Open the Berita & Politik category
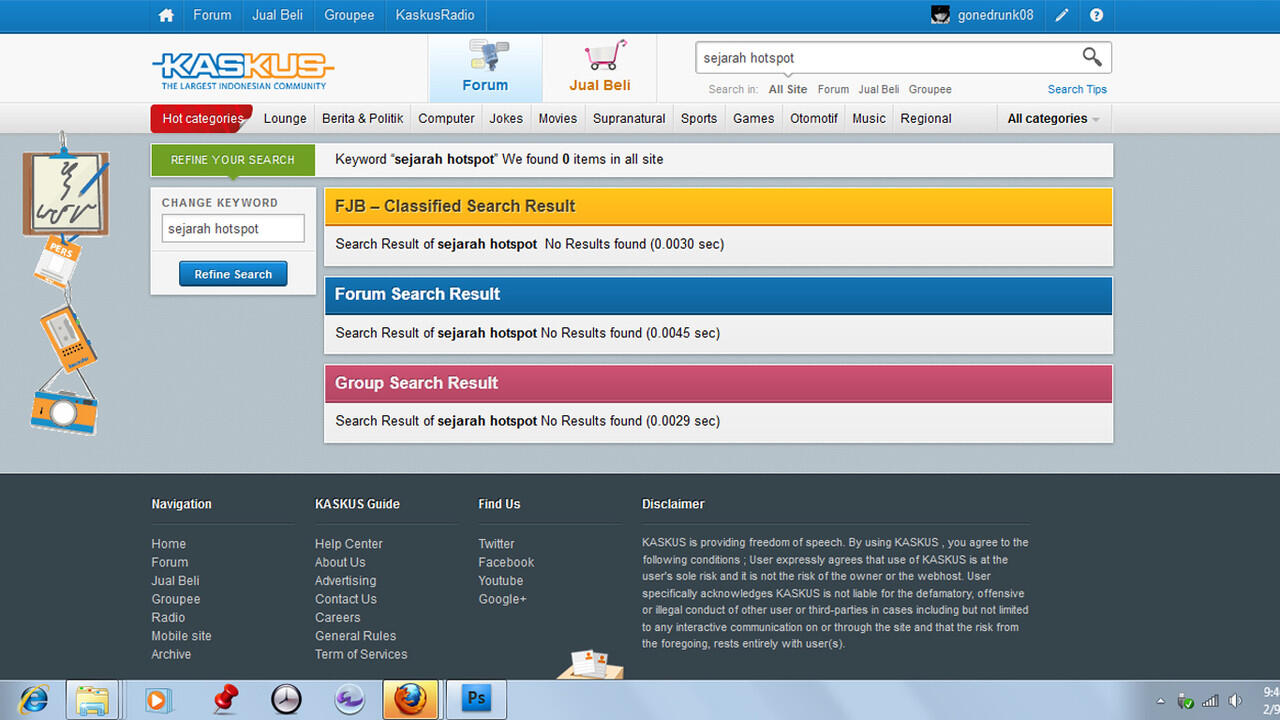This screenshot has width=1280, height=720. [x=362, y=118]
